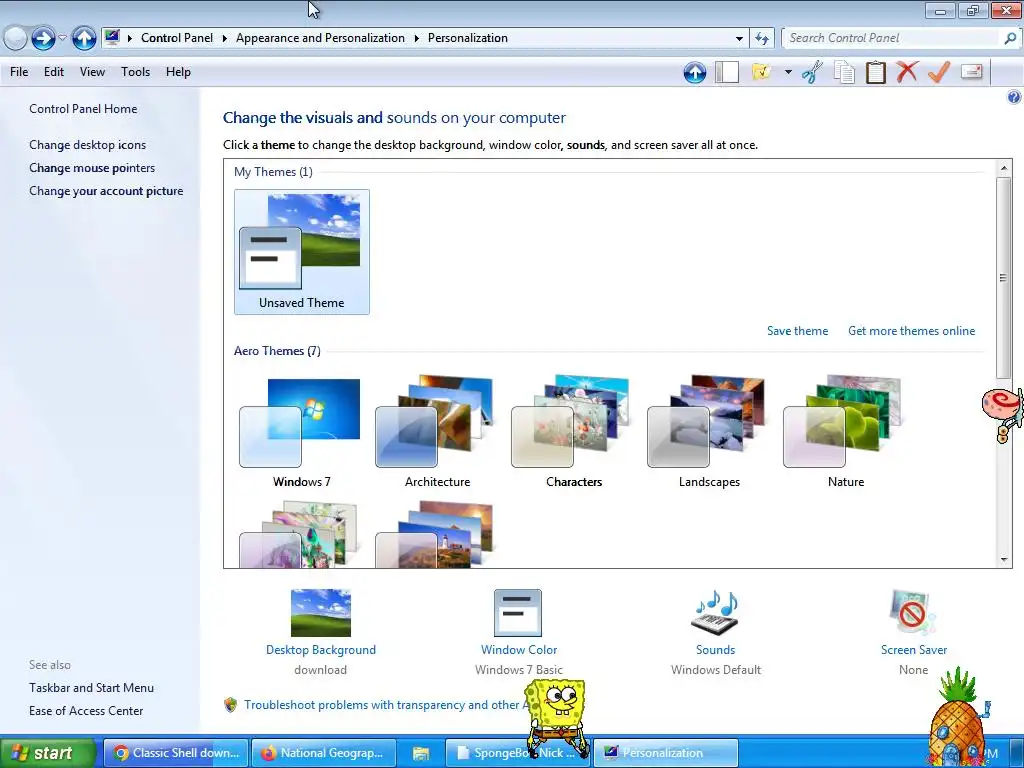Click the Personalization taskbar button
Screen dimensions: 1024x768
666,753
